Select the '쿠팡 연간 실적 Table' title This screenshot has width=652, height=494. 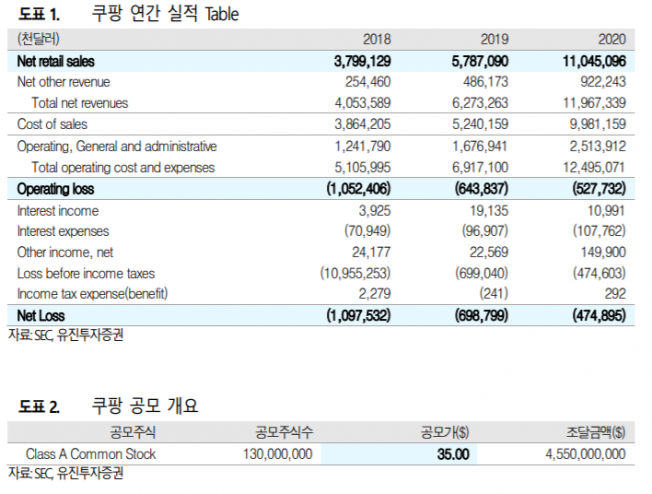pos(165,14)
